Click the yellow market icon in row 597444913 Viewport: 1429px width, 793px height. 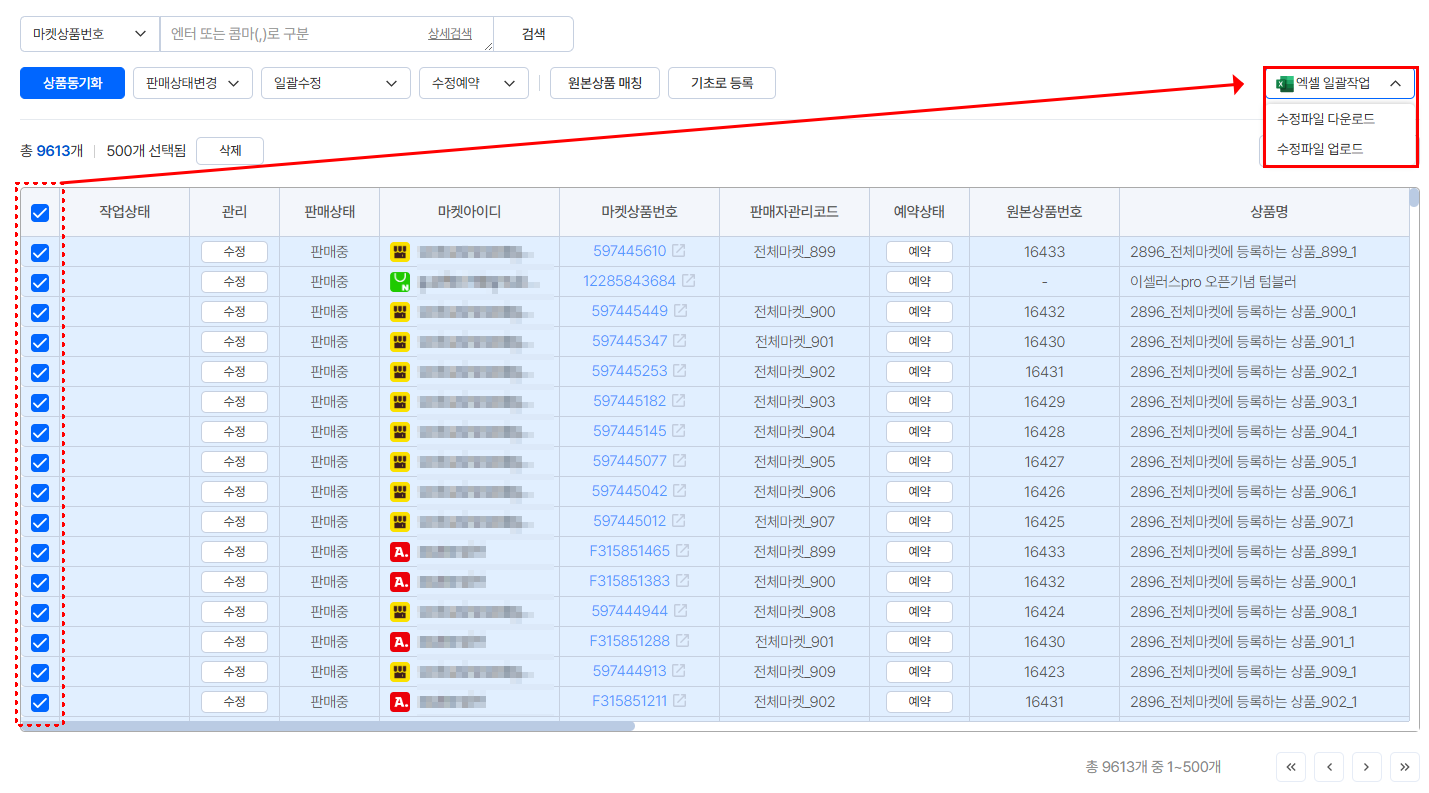(x=400, y=671)
